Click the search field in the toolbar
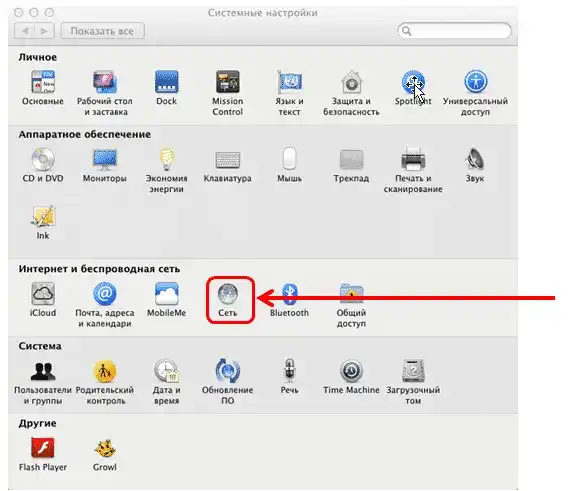This screenshot has width=576, height=491. (x=454, y=31)
